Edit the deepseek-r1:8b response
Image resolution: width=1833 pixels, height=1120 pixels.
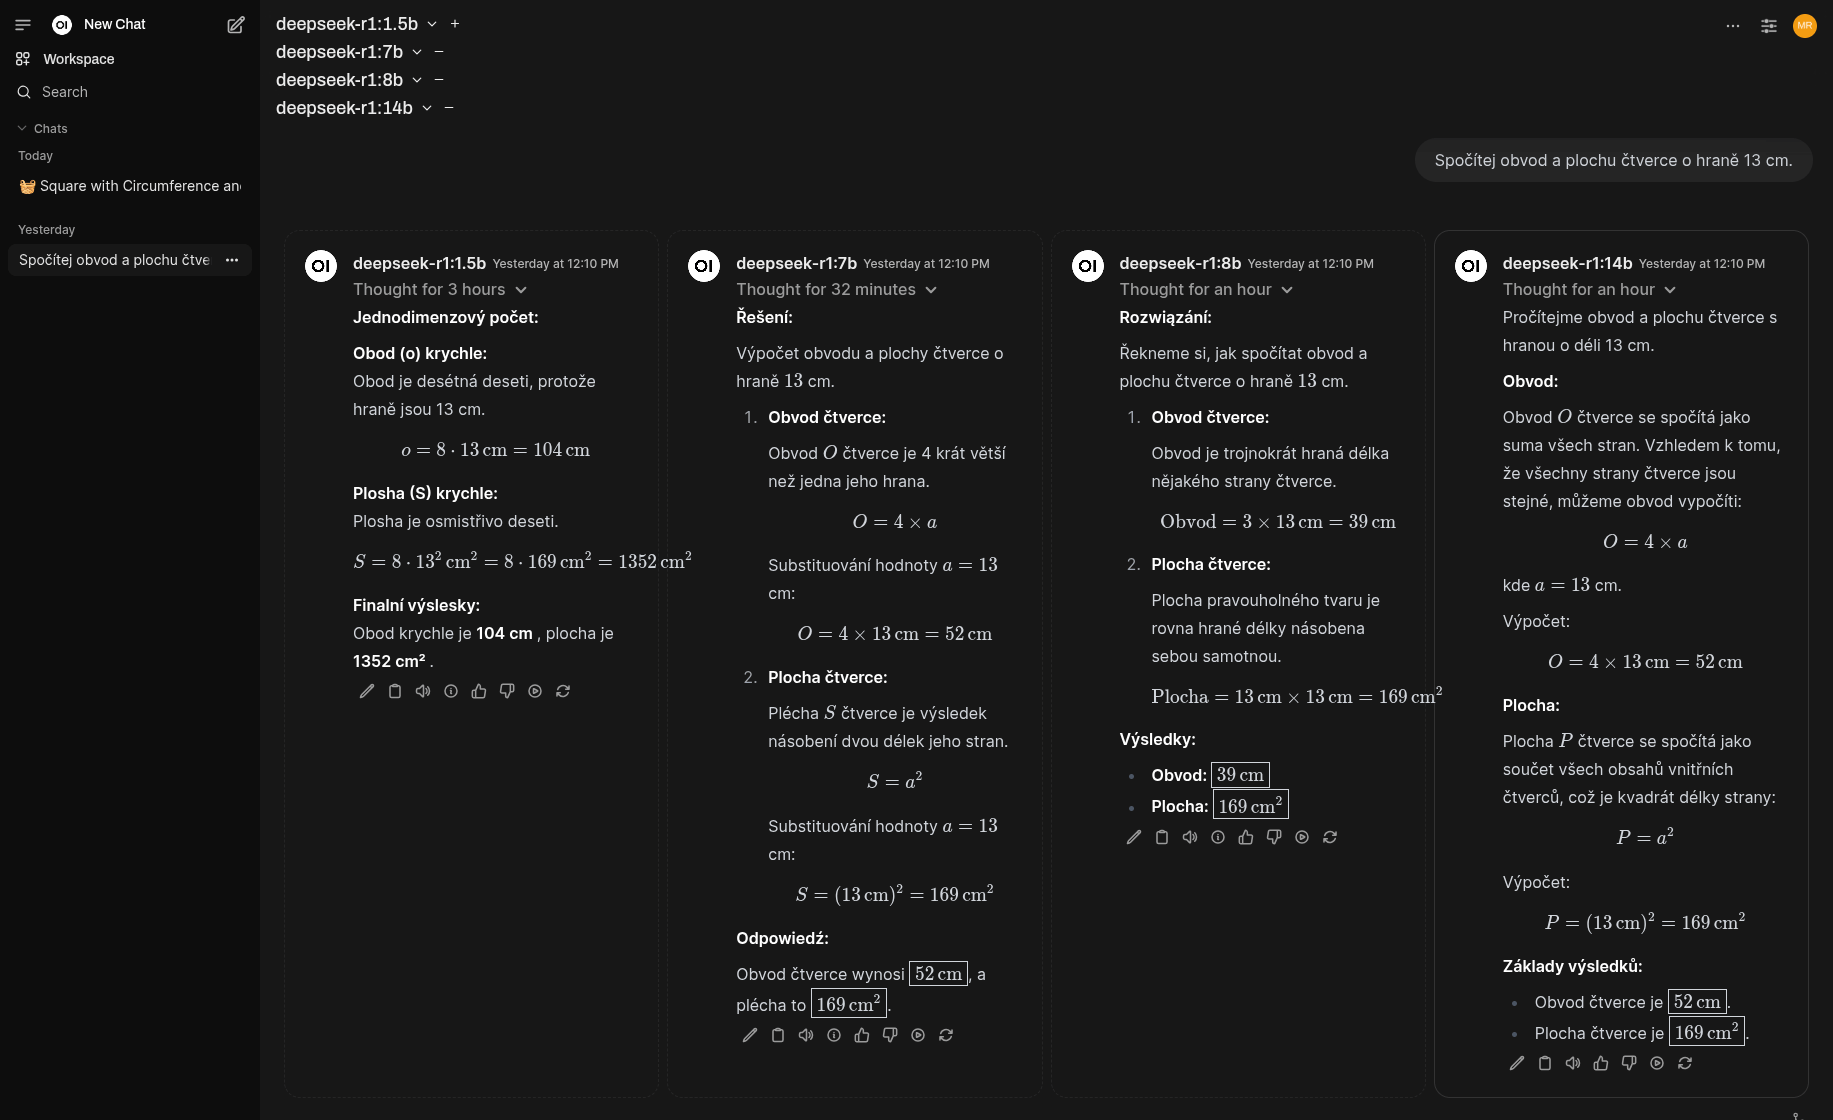click(x=1134, y=837)
